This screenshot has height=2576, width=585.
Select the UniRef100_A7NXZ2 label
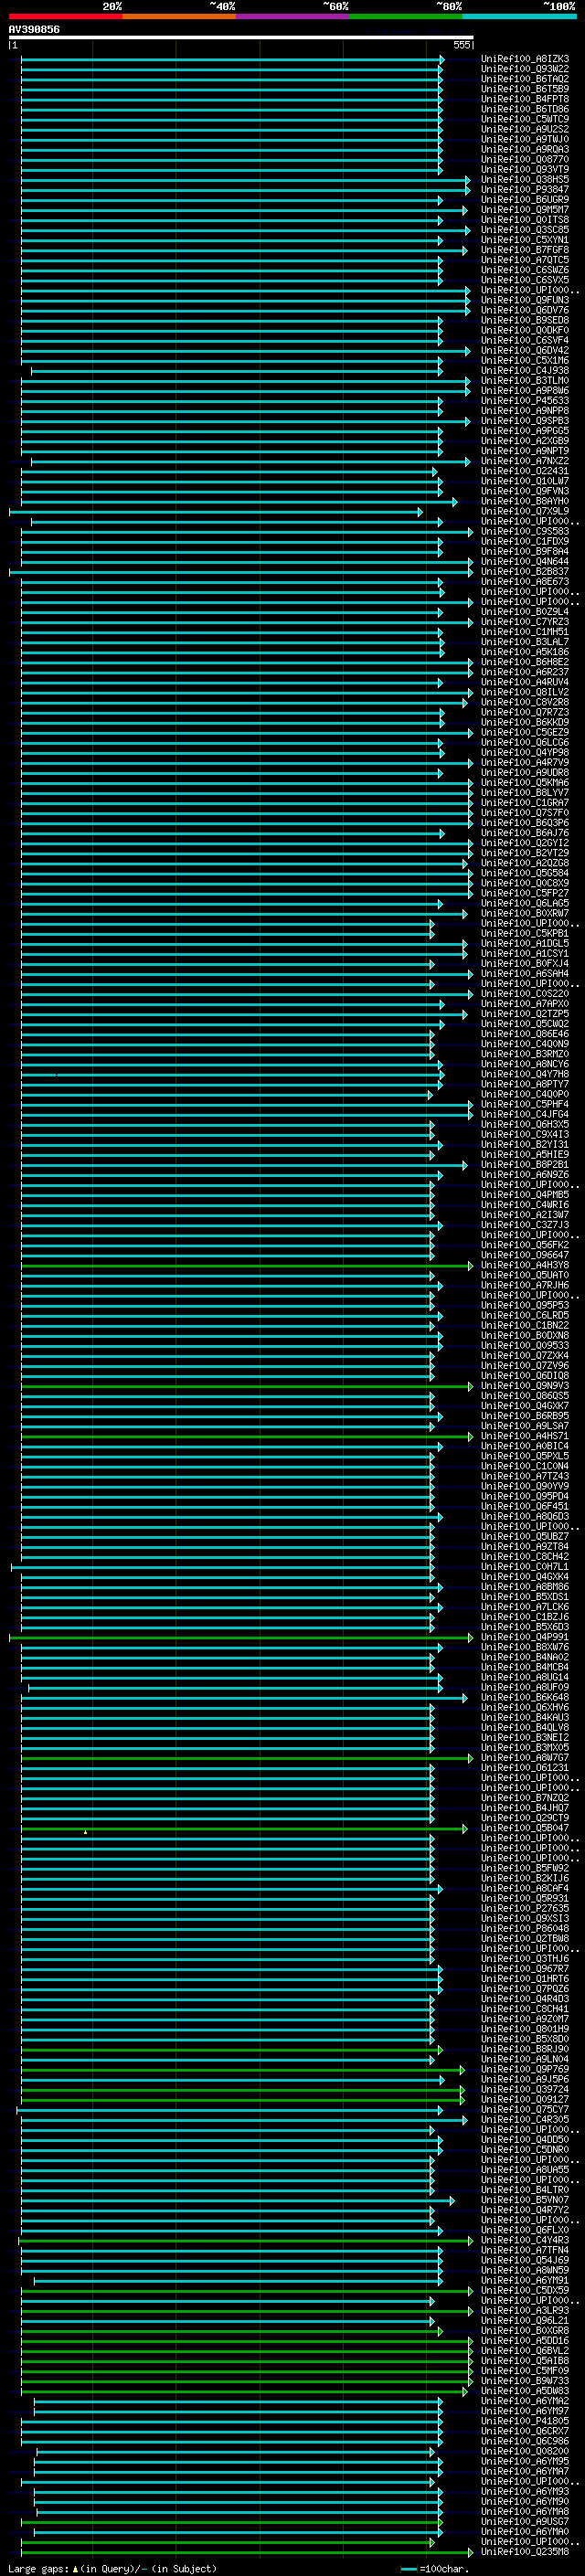[x=525, y=461]
